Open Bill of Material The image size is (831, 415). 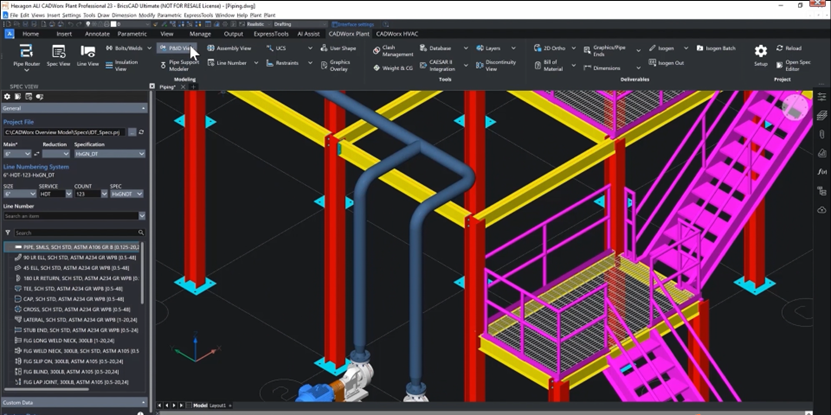pyautogui.click(x=549, y=65)
